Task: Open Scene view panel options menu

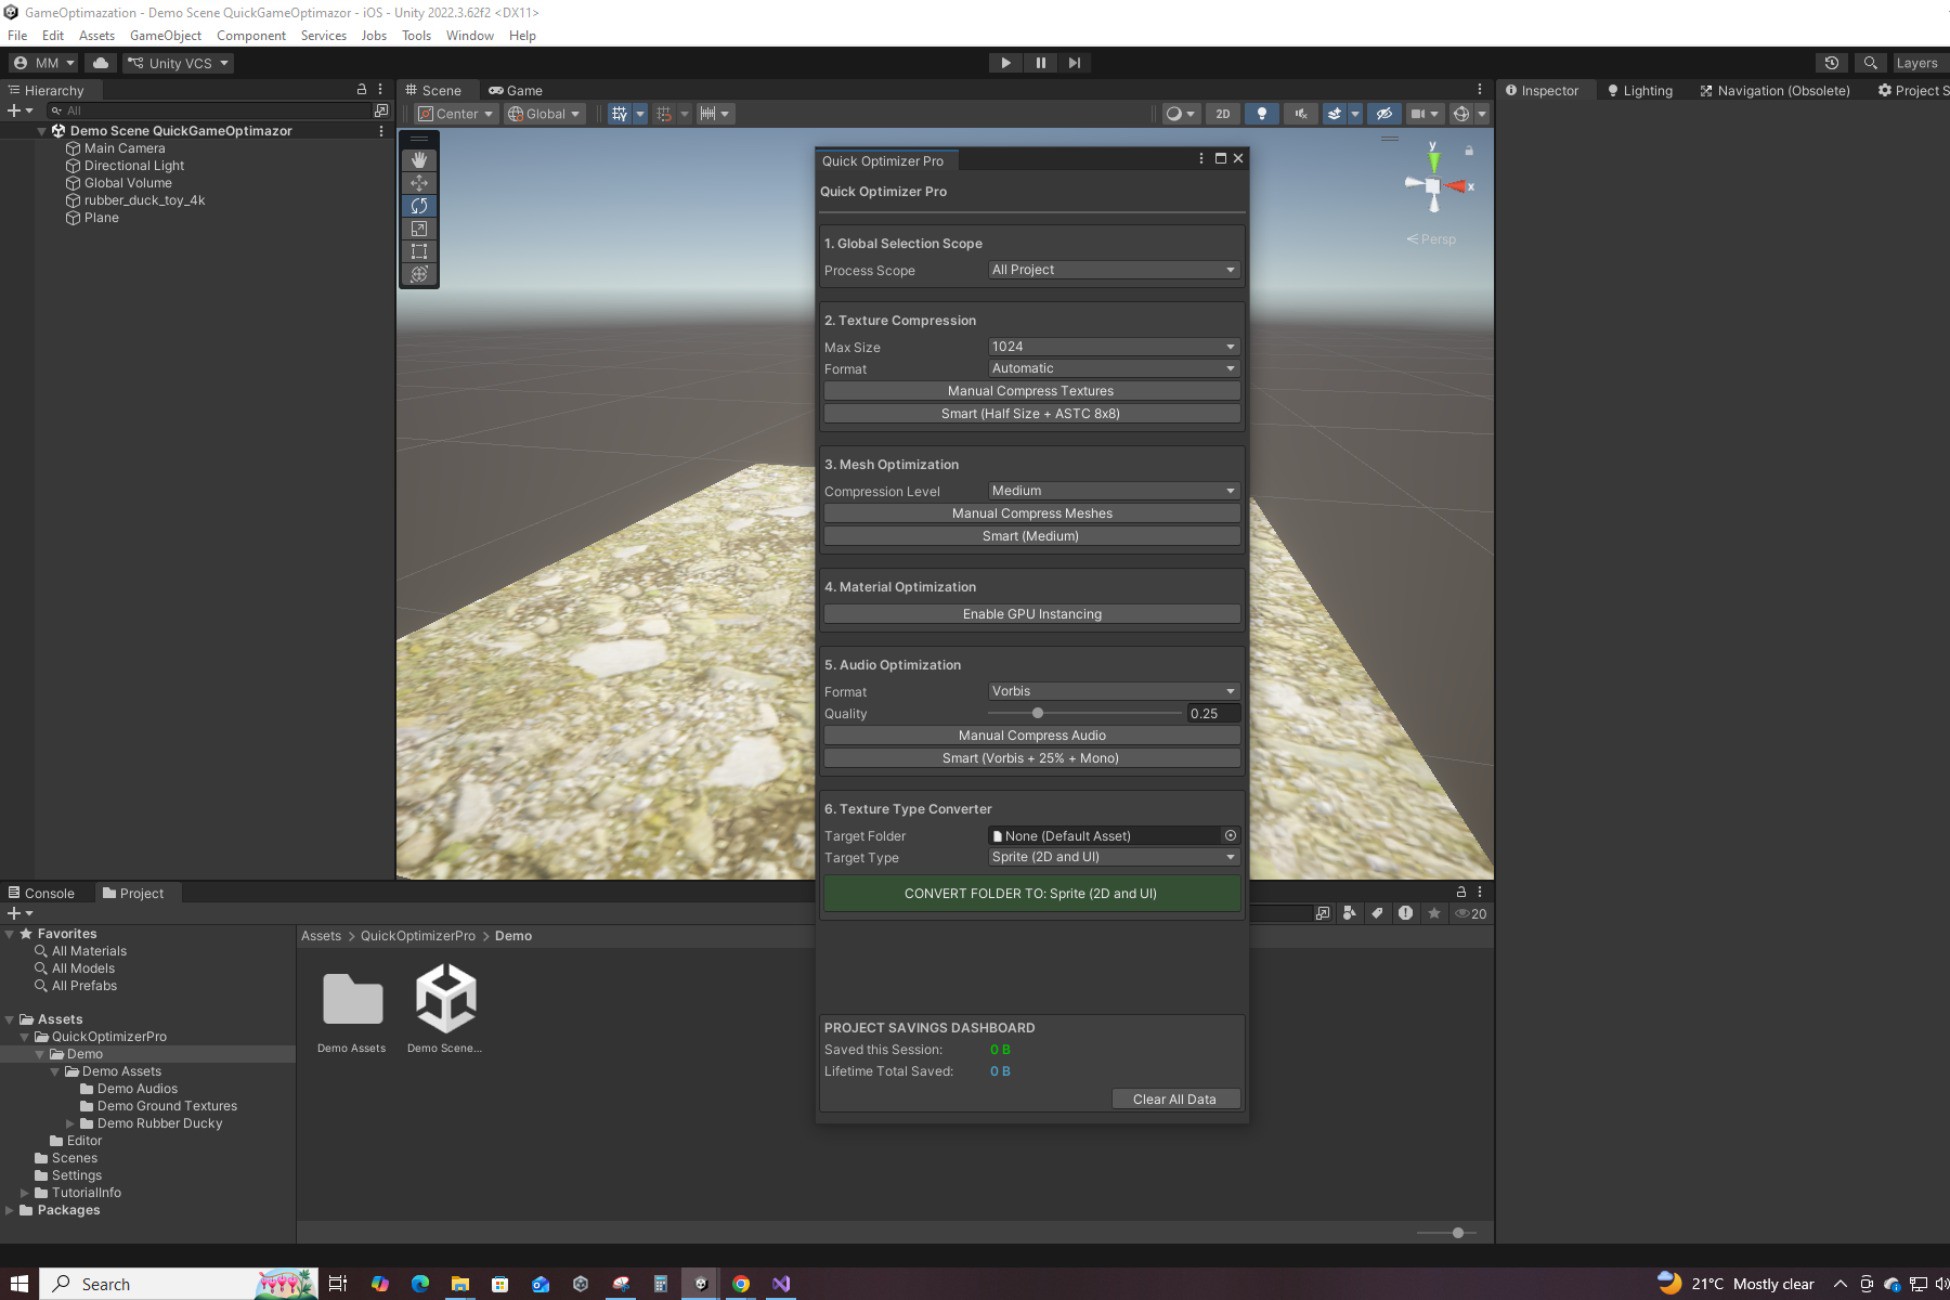Action: click(1480, 89)
